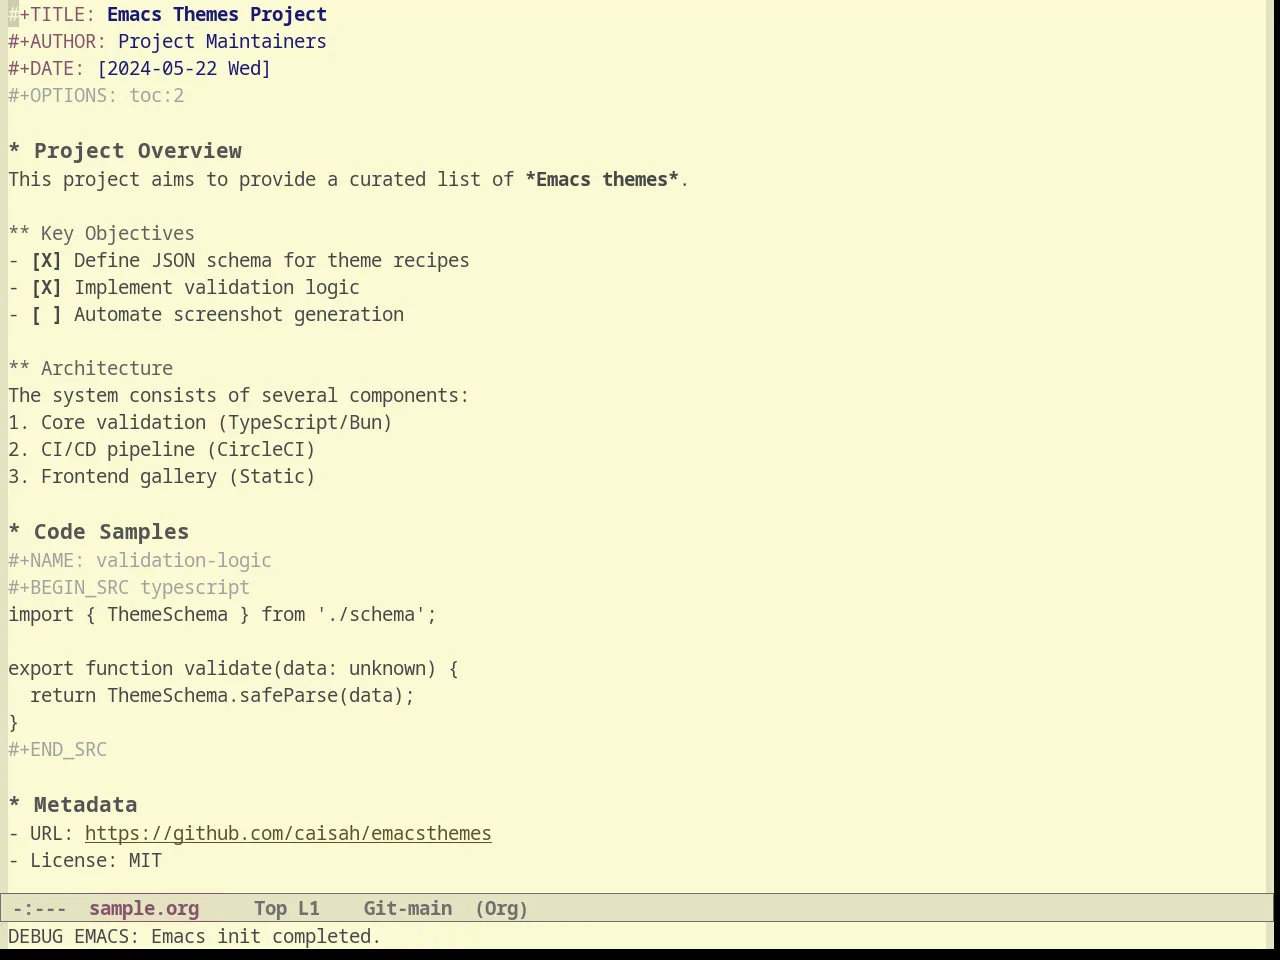Click the '#+DATE:' keyword
Viewport: 1280px width, 960px height.
click(x=46, y=69)
